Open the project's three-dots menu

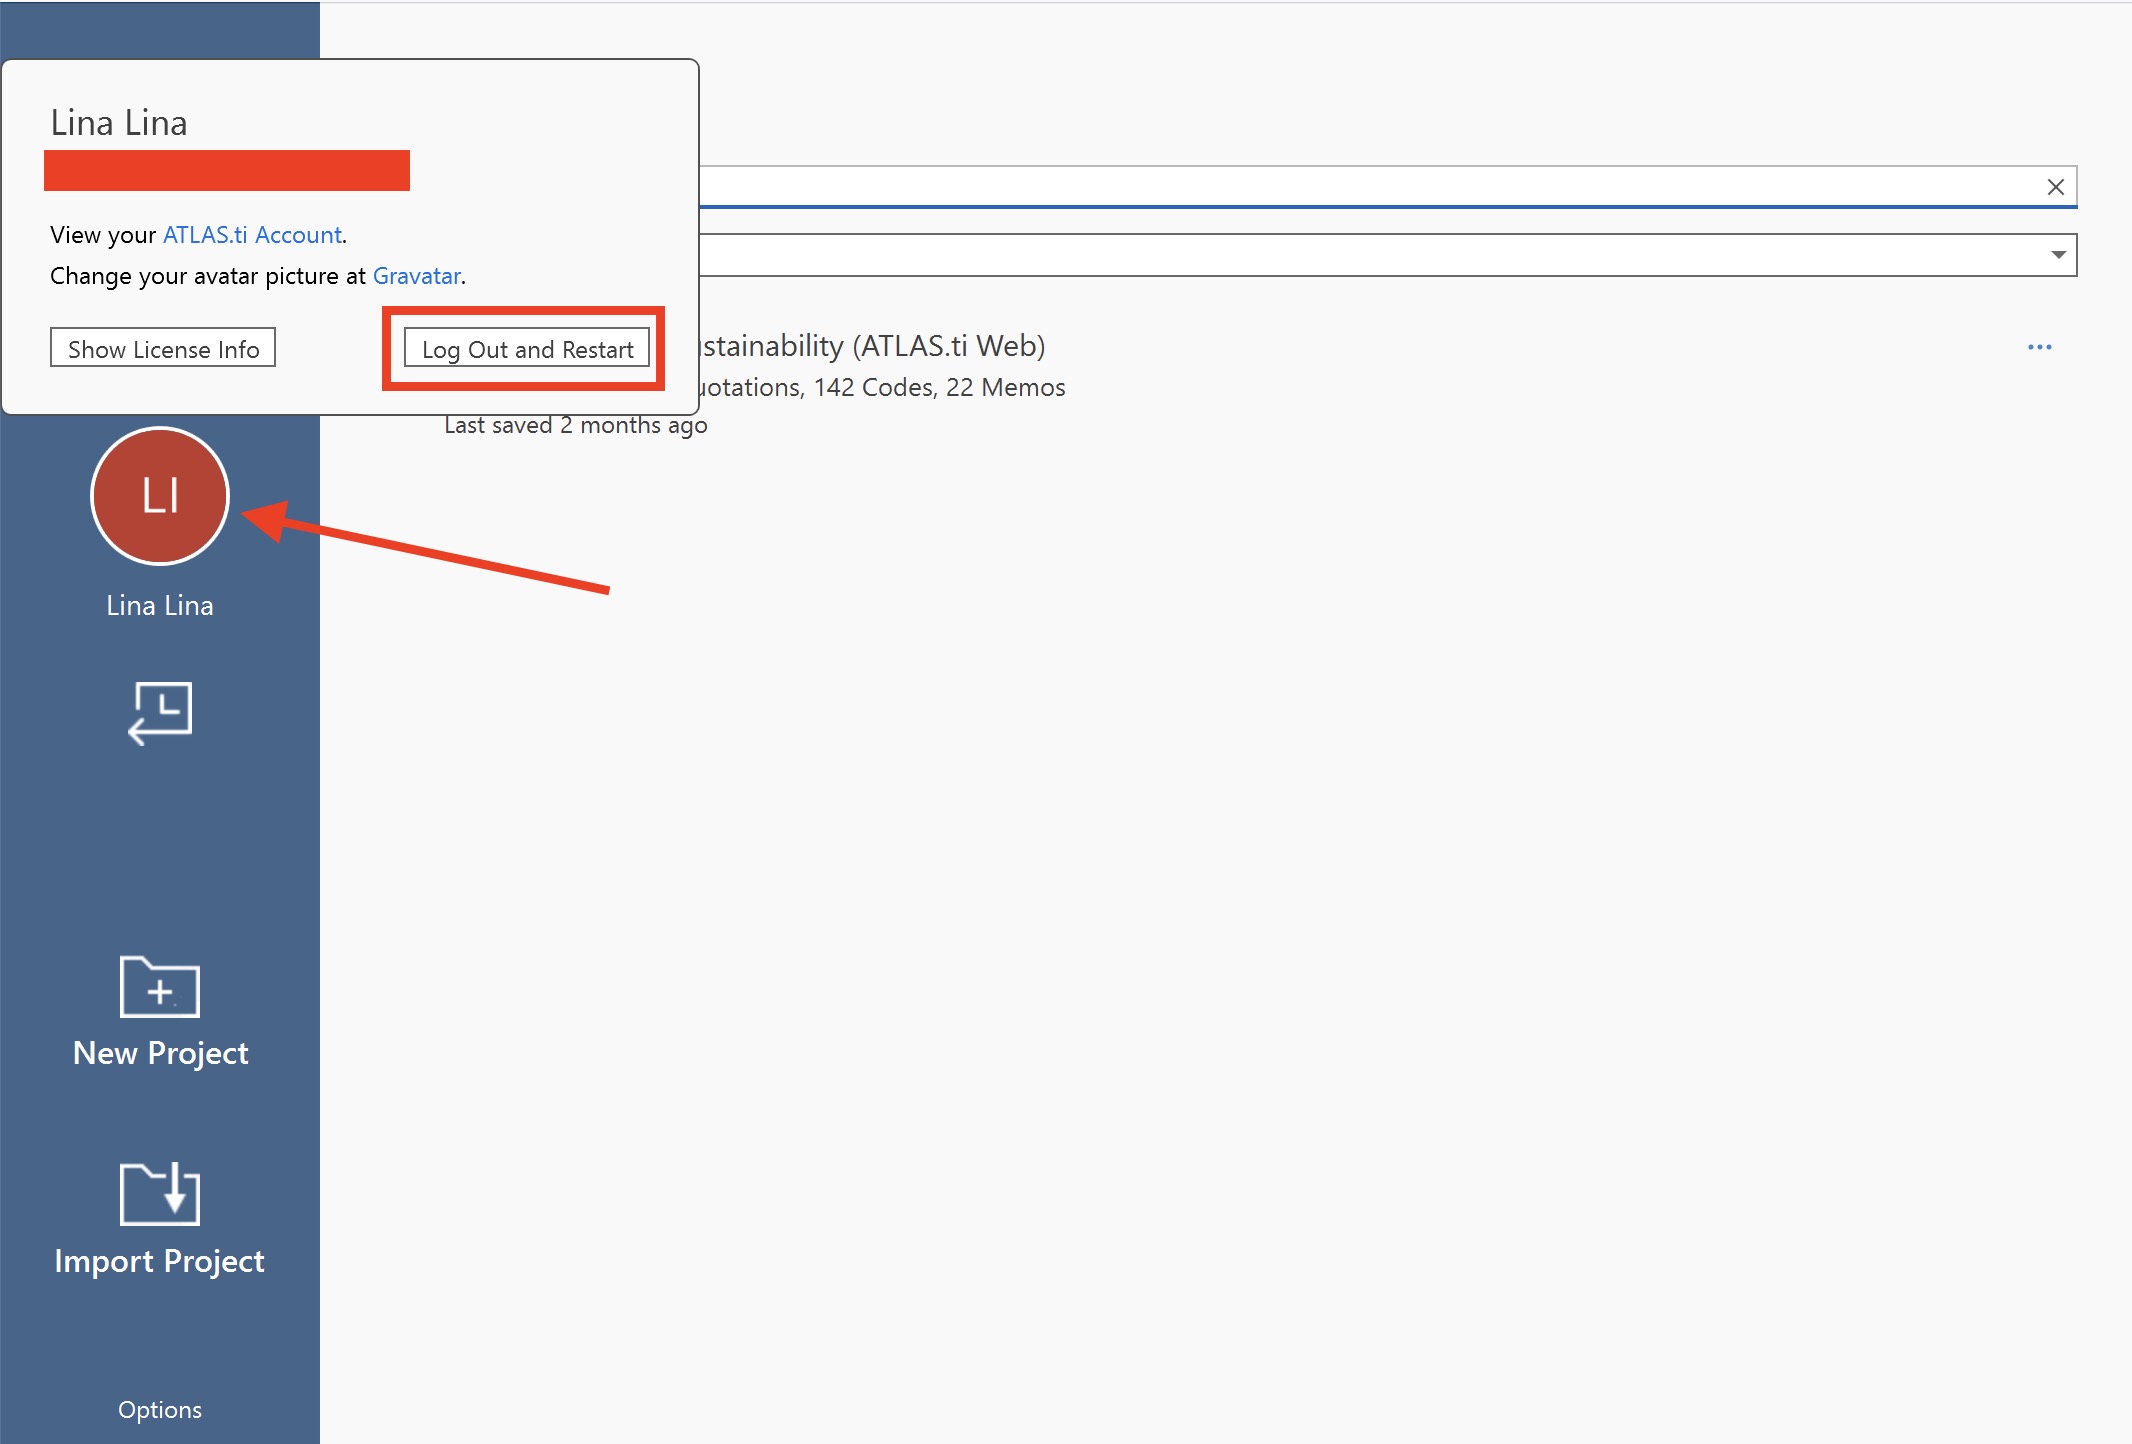(2039, 347)
